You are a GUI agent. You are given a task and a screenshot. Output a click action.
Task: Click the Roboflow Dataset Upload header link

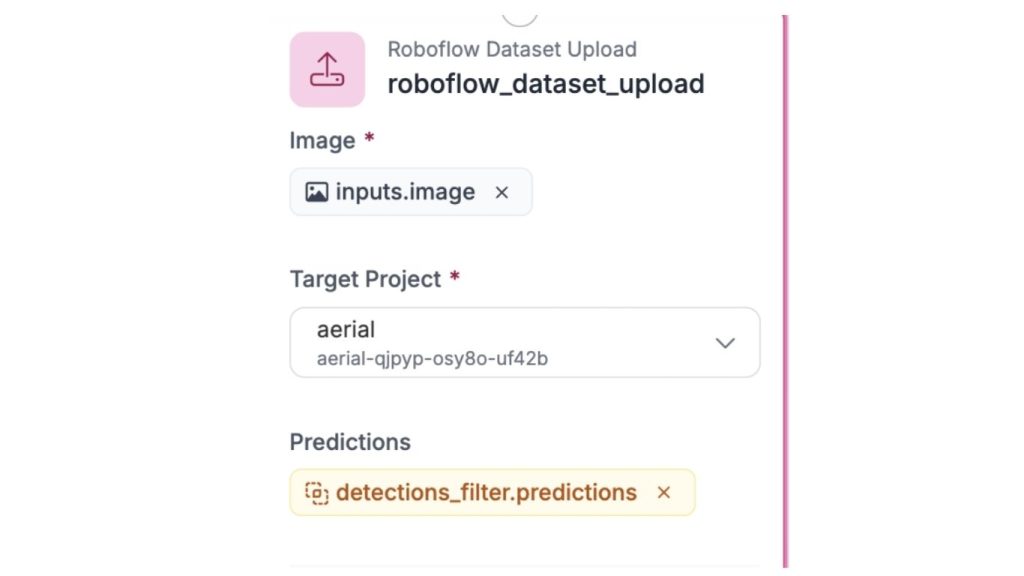click(512, 49)
